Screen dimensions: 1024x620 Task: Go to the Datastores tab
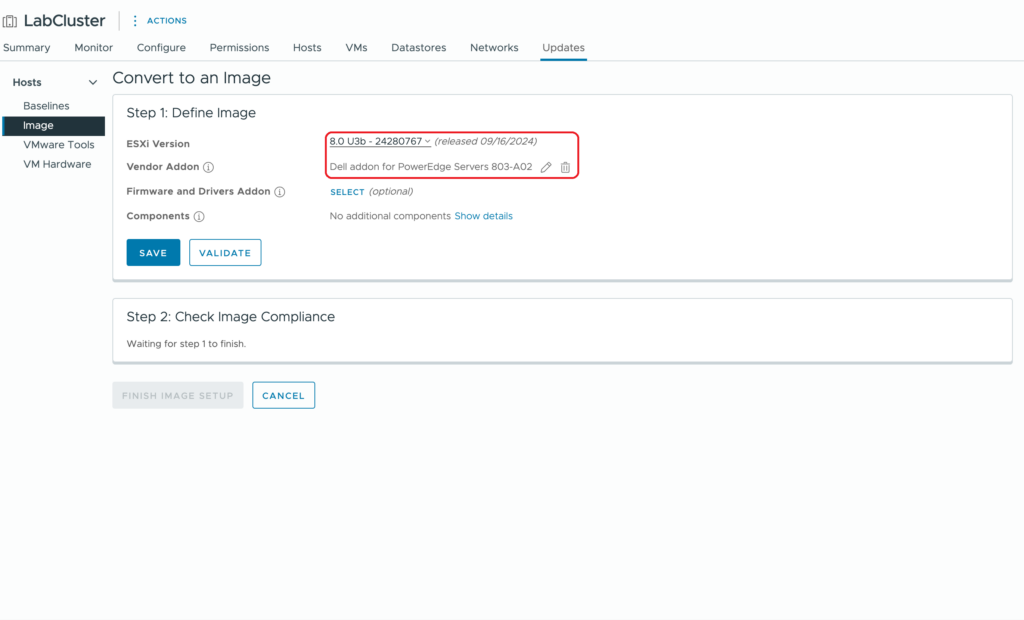click(418, 48)
